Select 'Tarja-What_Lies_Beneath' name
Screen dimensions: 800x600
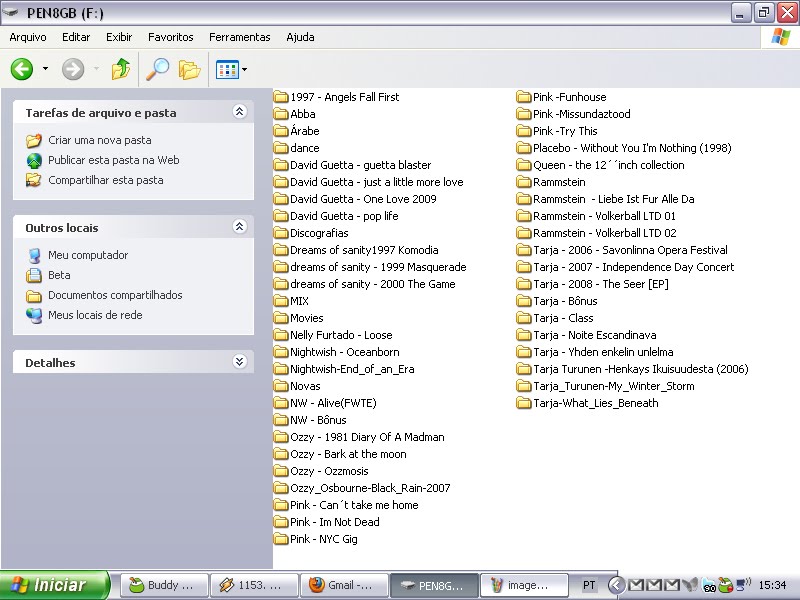595,403
